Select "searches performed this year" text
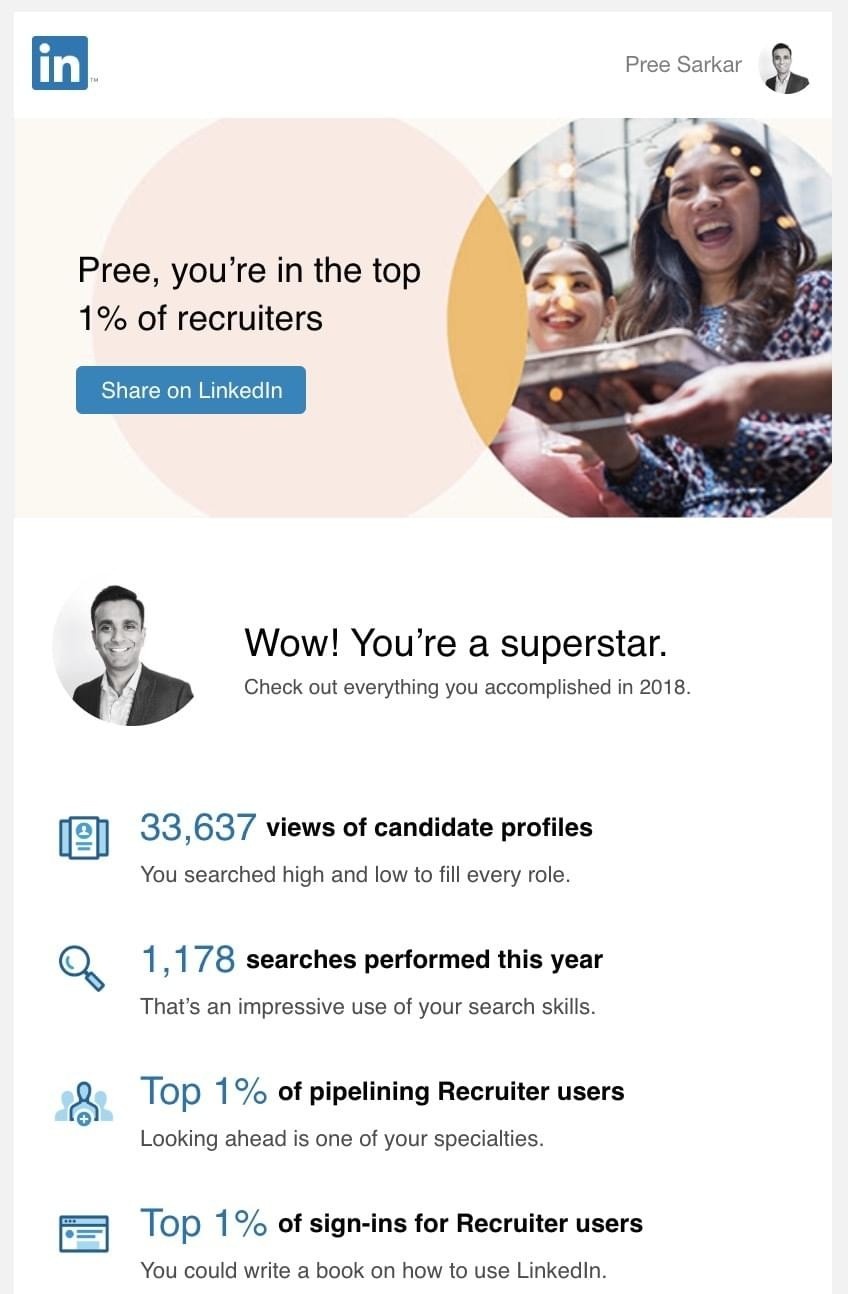The height and width of the screenshot is (1294, 848). 424,960
